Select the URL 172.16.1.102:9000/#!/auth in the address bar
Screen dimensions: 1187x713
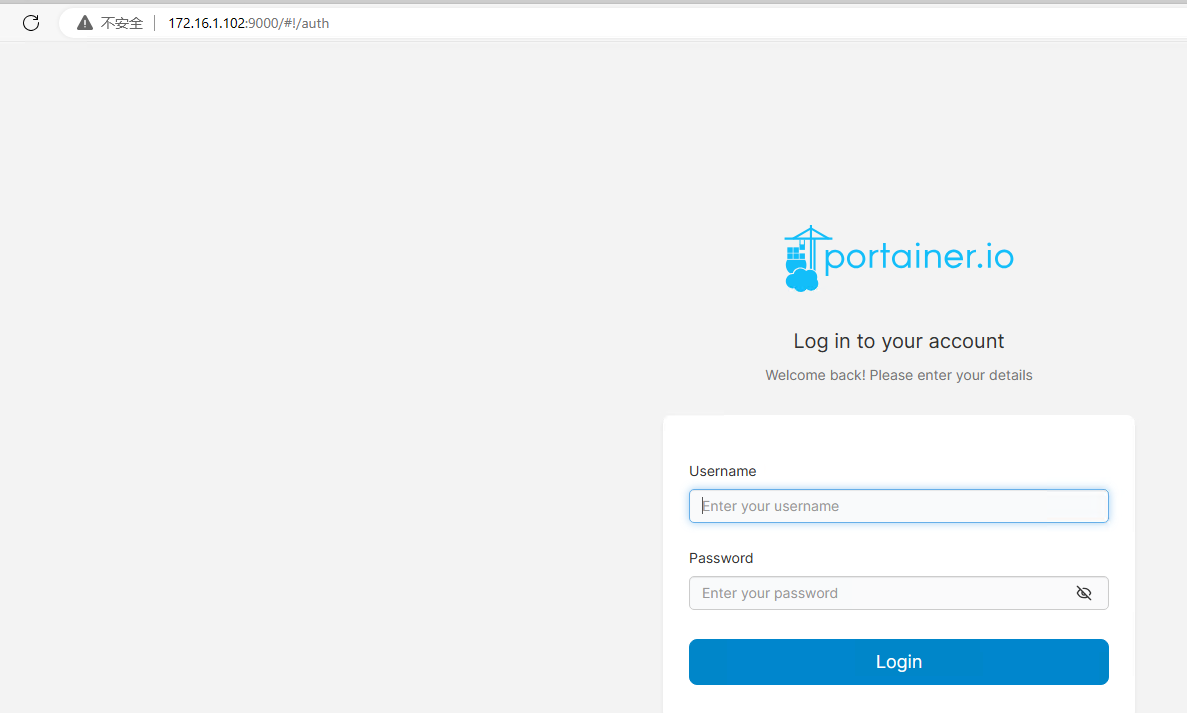248,23
